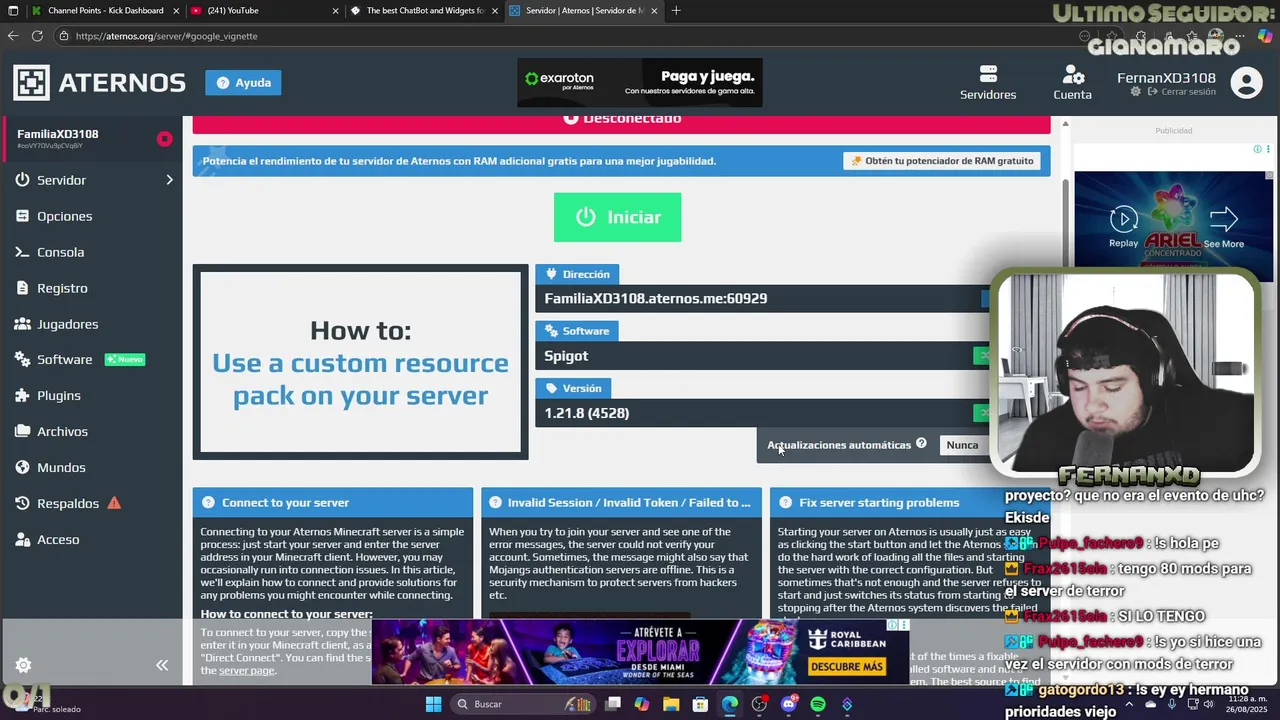Click the version 1.21.8 (4528) field

[x=760, y=413]
